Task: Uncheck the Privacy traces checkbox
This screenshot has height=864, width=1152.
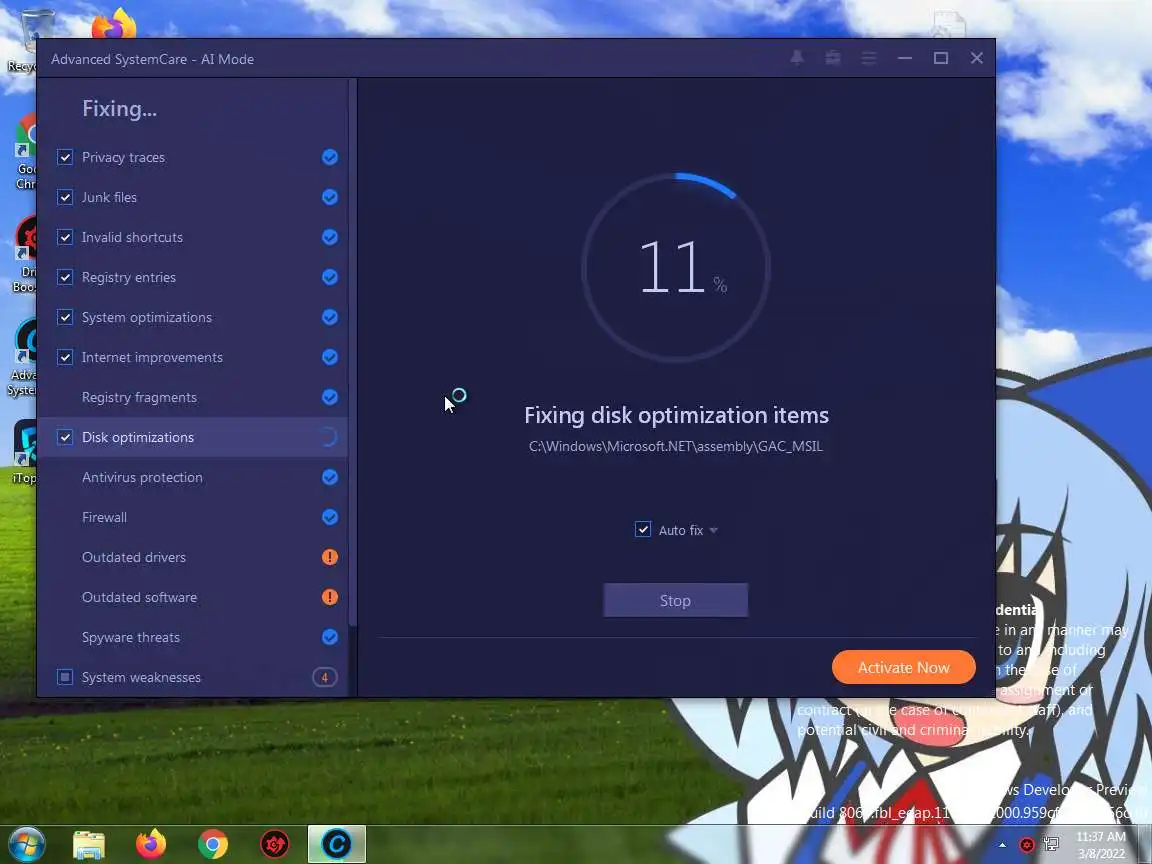Action: (x=65, y=157)
